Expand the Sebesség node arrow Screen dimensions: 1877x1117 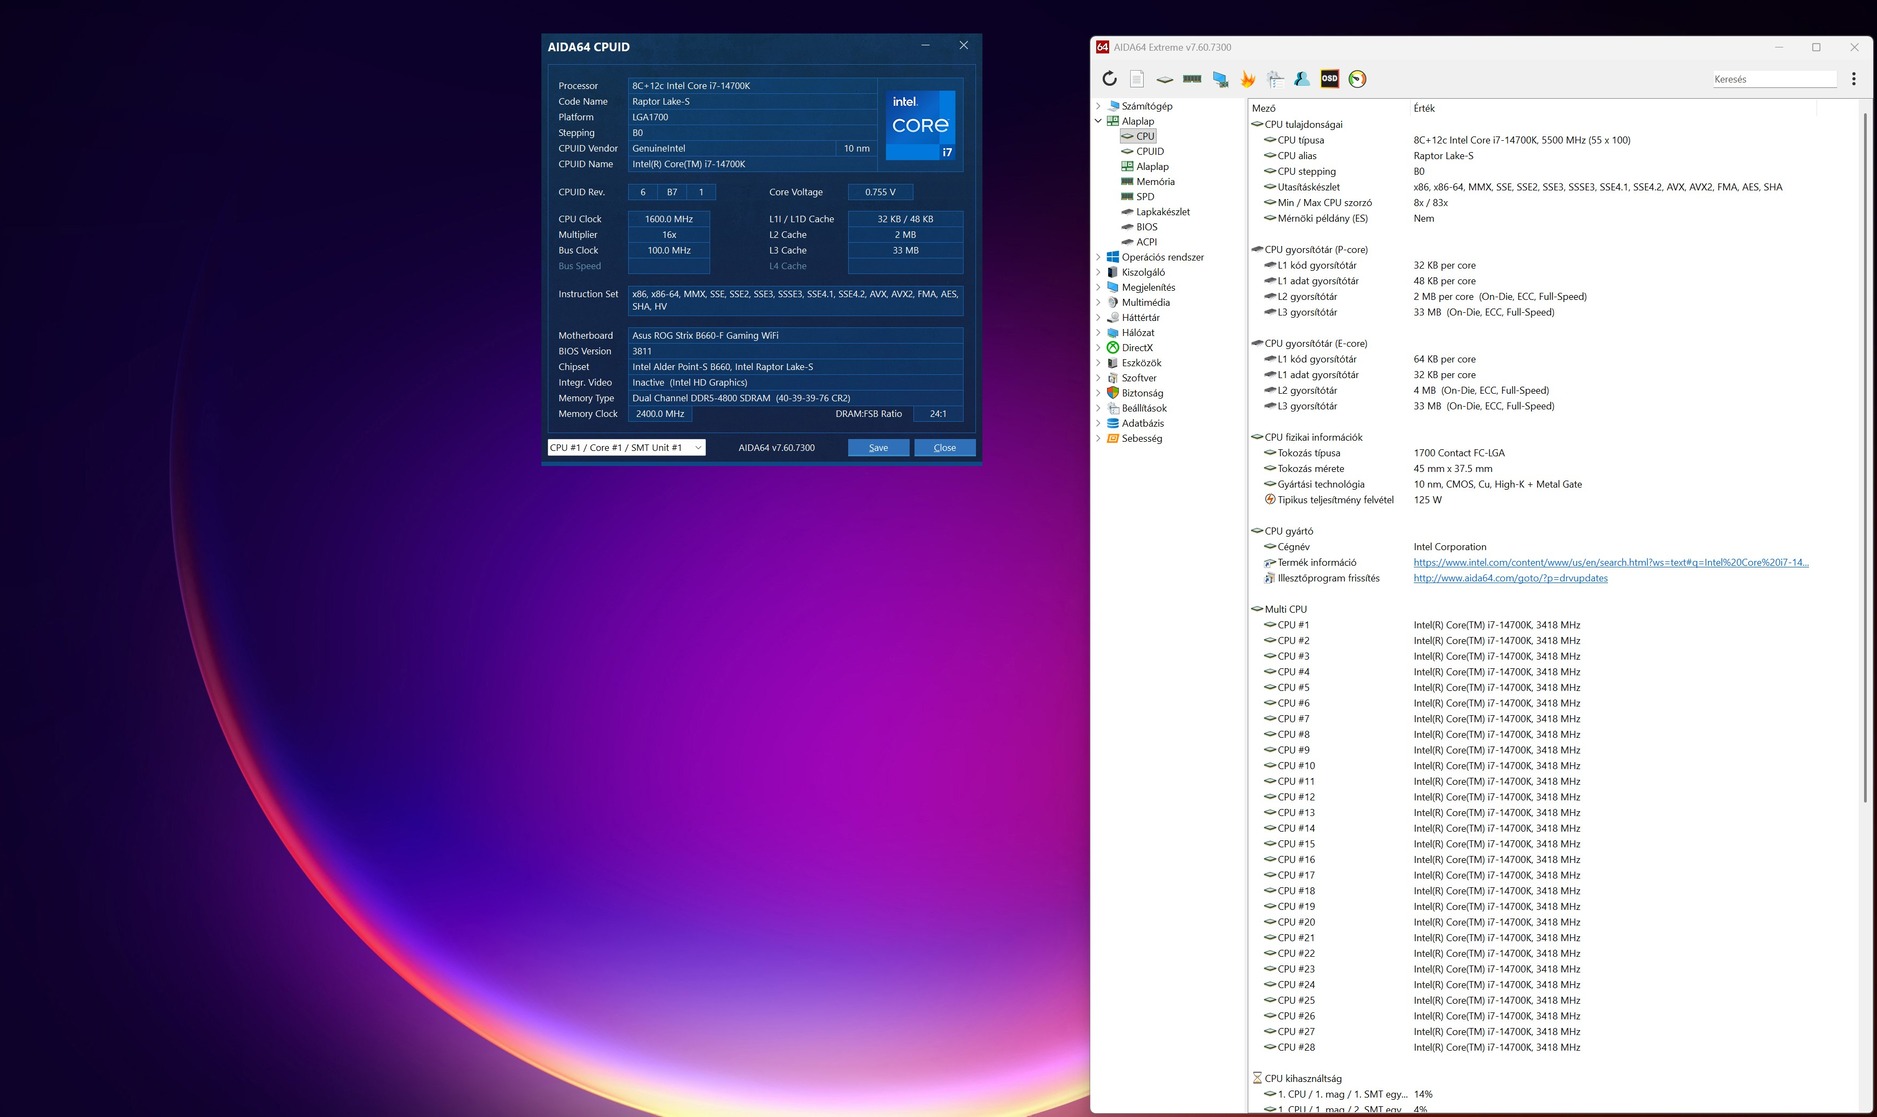(x=1098, y=438)
